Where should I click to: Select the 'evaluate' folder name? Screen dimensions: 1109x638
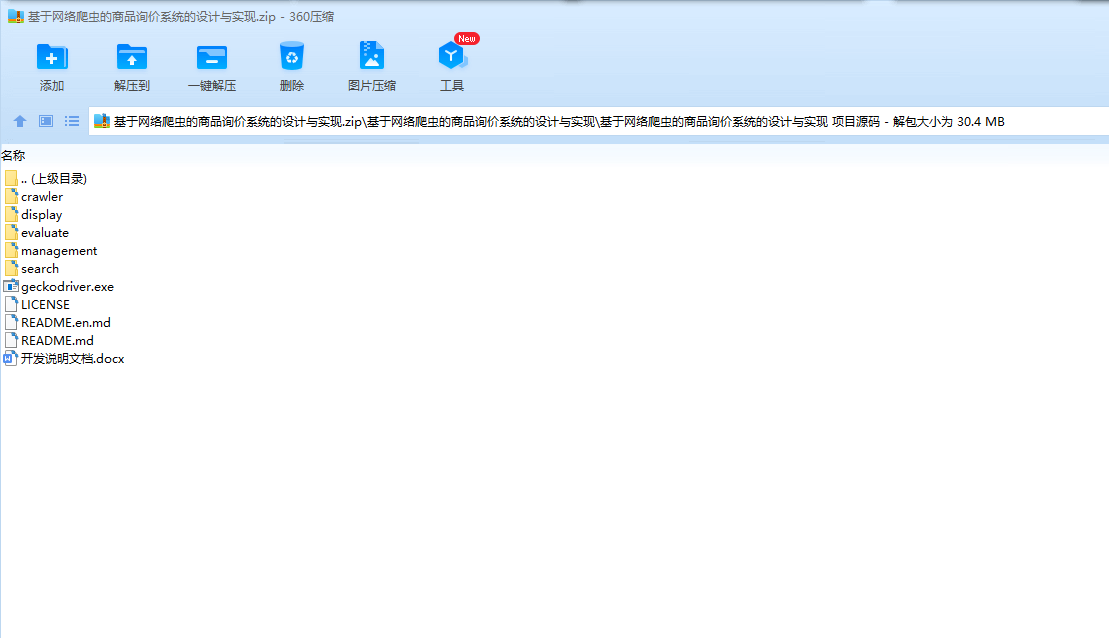tap(45, 233)
